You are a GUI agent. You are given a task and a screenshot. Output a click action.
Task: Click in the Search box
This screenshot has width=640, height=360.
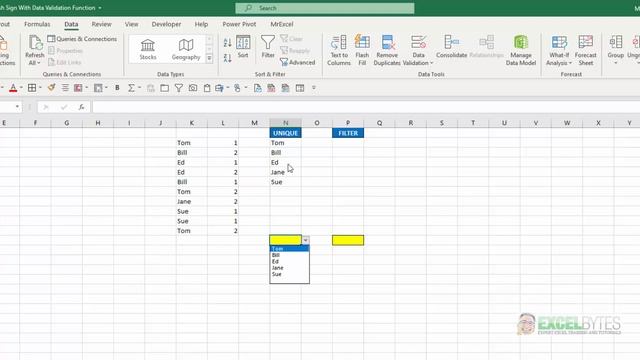pyautogui.click(x=325, y=8)
